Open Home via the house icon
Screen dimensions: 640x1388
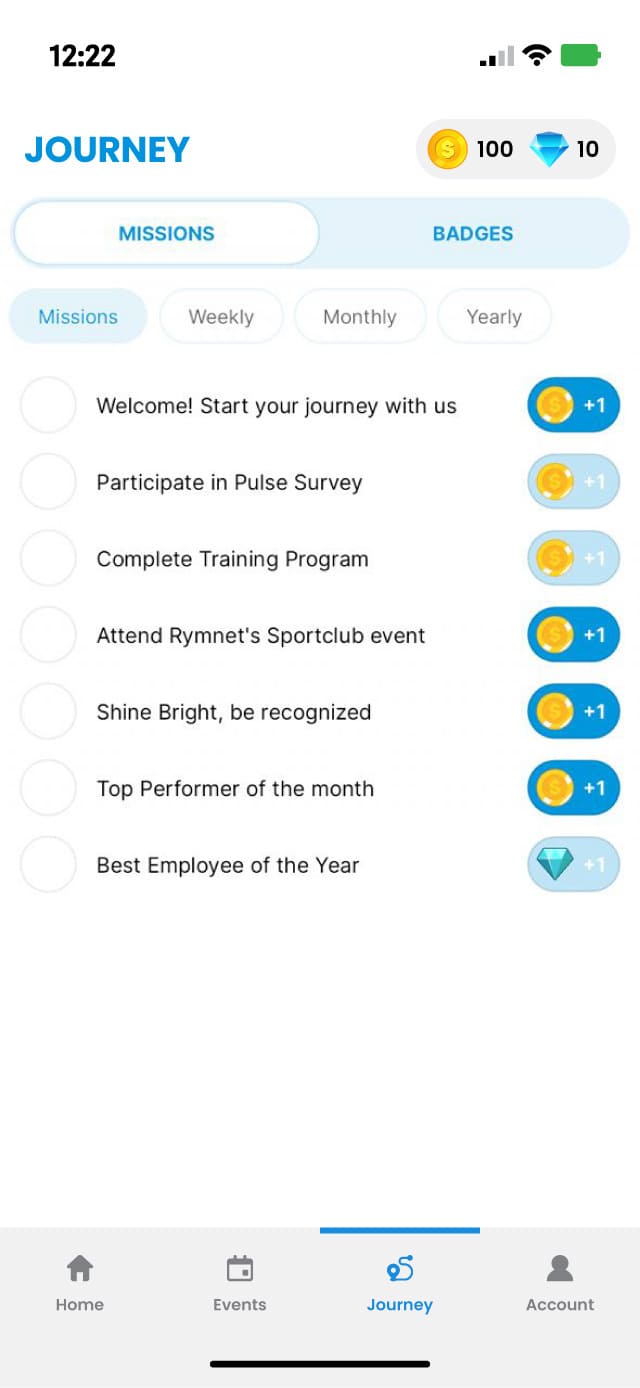pos(80,1269)
